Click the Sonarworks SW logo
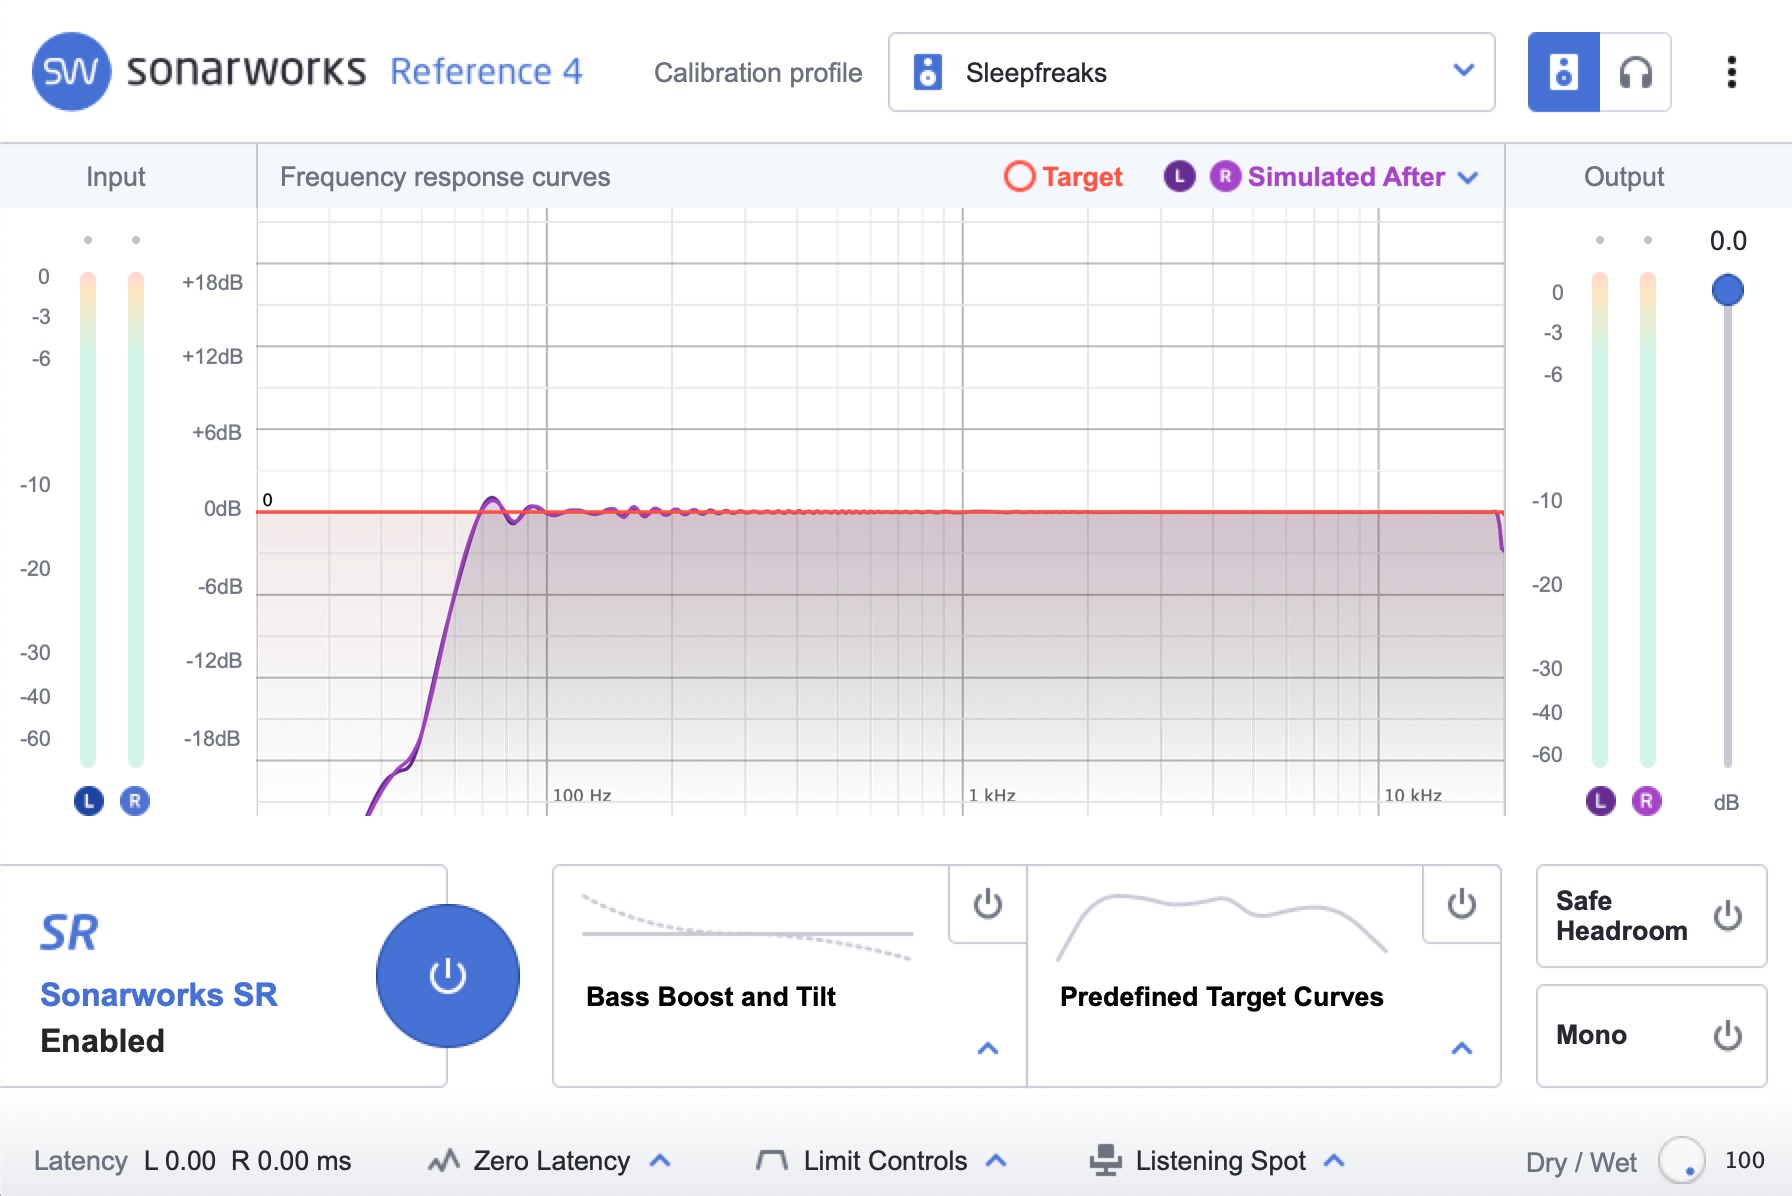 click(71, 72)
